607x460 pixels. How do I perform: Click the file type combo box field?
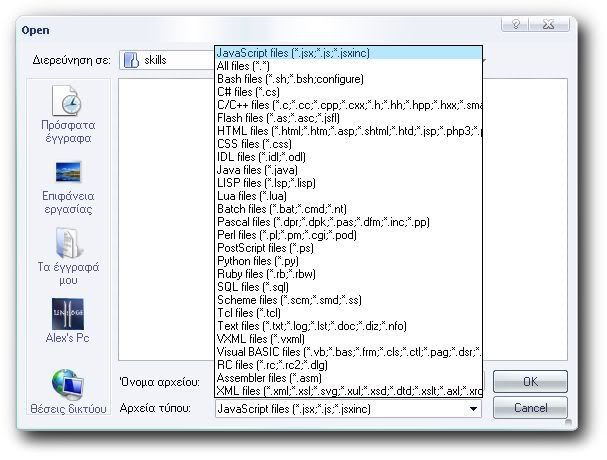(348, 409)
